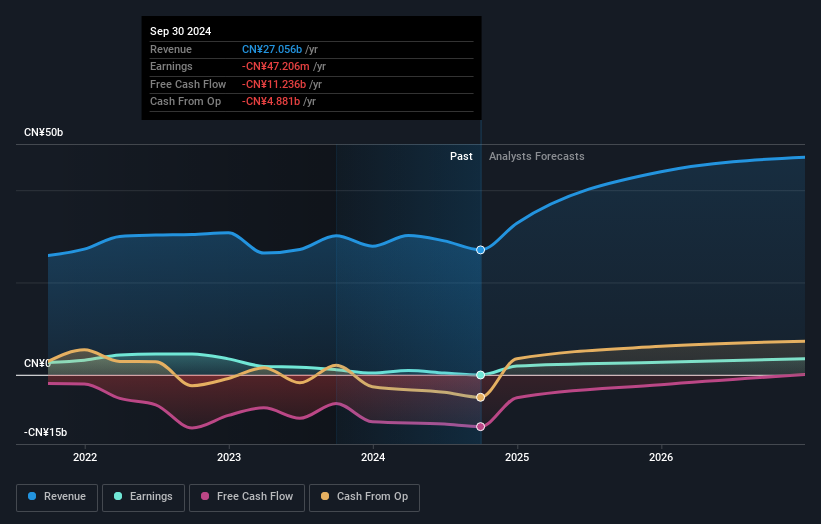Click the CN¥27.056b revenue value

(272, 49)
